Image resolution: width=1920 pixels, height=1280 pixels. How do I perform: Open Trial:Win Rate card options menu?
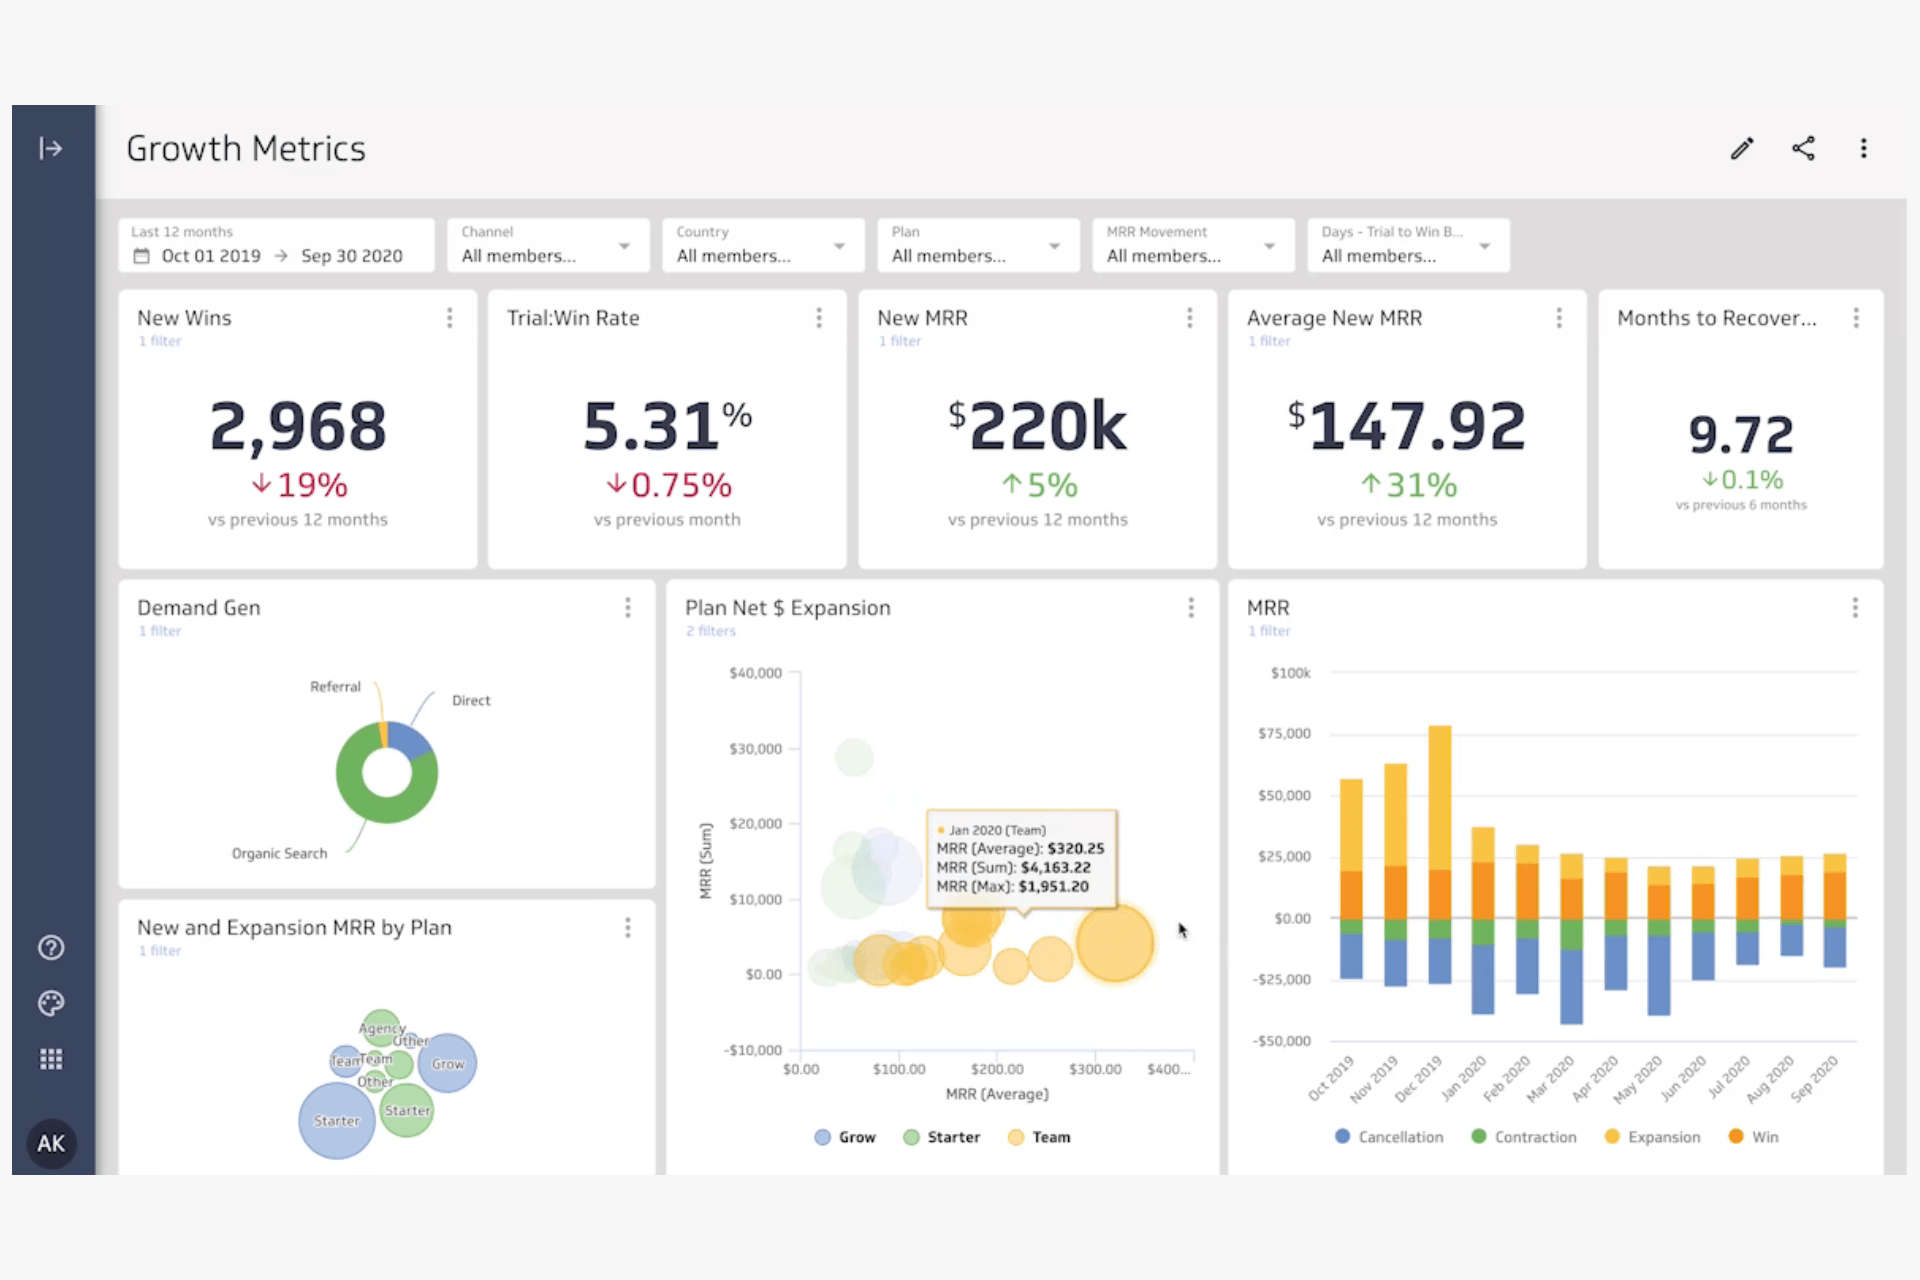[819, 317]
